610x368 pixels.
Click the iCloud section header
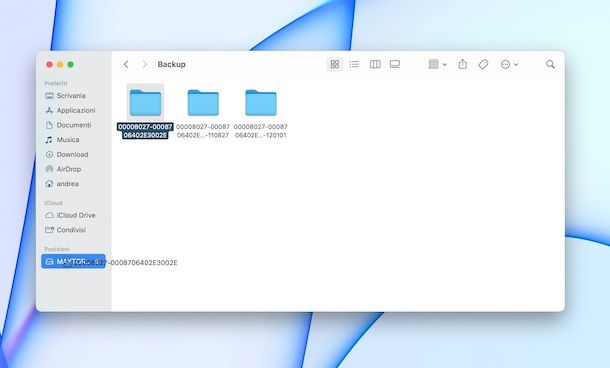point(53,203)
